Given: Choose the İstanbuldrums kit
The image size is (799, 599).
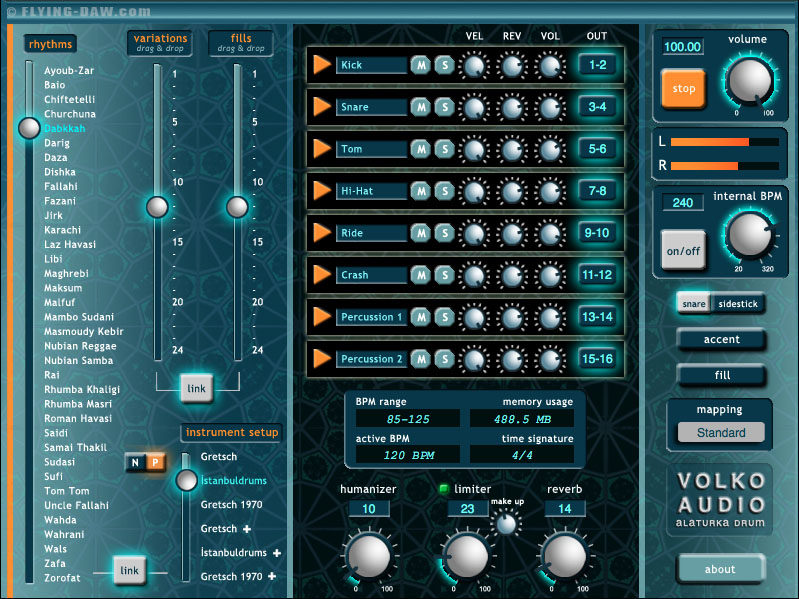Looking at the screenshot, I should tap(233, 480).
